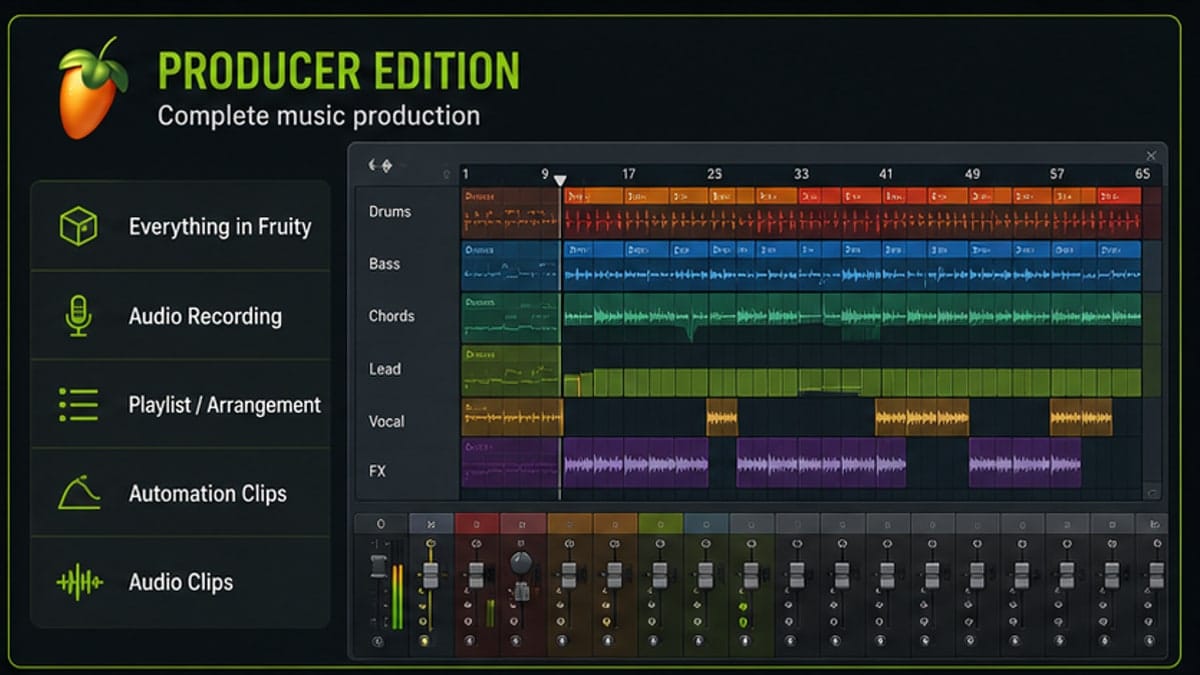
Task: Jump to bar 25 on the timeline ruler
Action: pos(714,174)
